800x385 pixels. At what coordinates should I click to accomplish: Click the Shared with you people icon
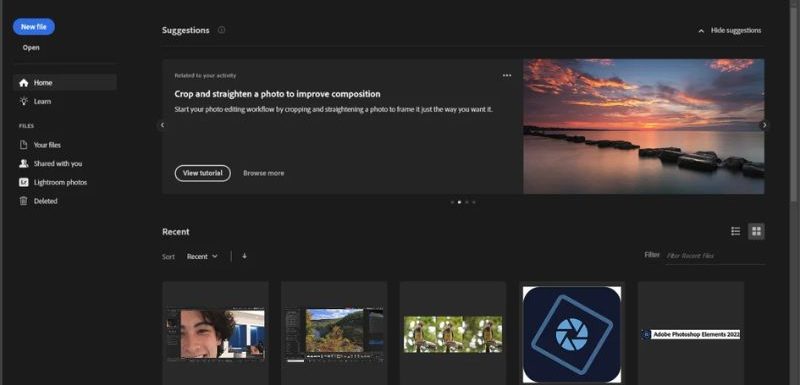23,164
